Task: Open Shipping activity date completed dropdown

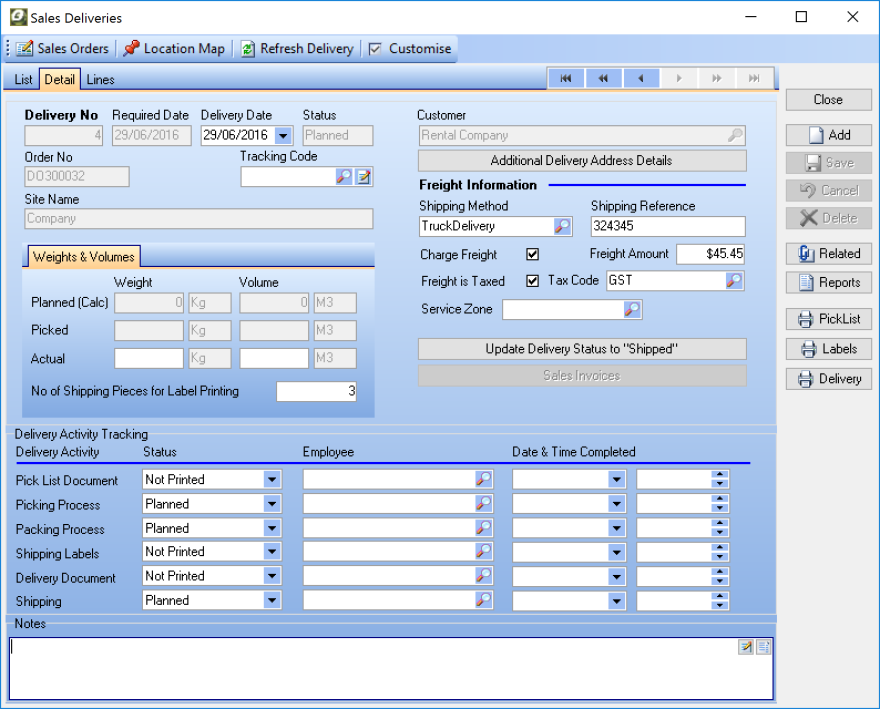Action: coord(616,601)
